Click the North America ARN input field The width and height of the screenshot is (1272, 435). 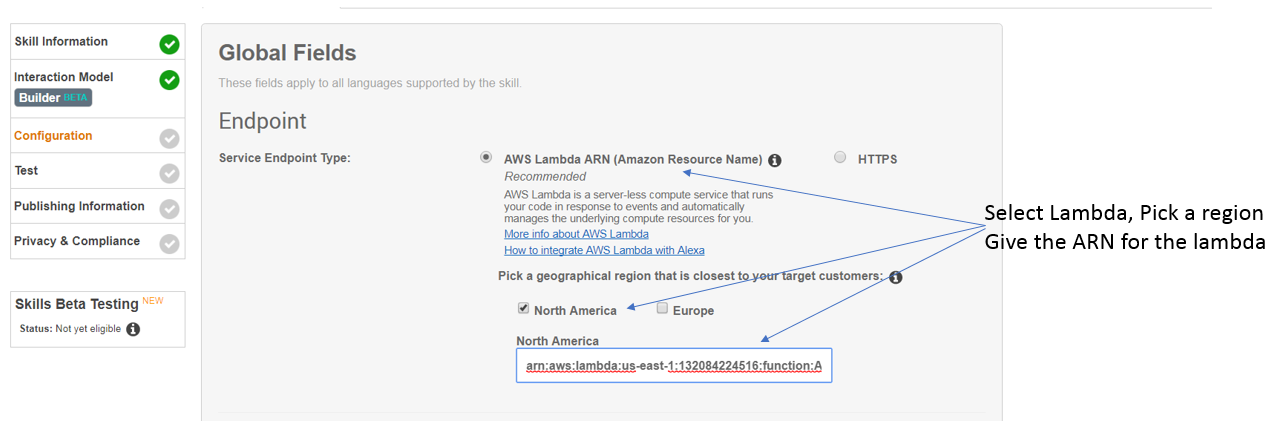point(674,366)
